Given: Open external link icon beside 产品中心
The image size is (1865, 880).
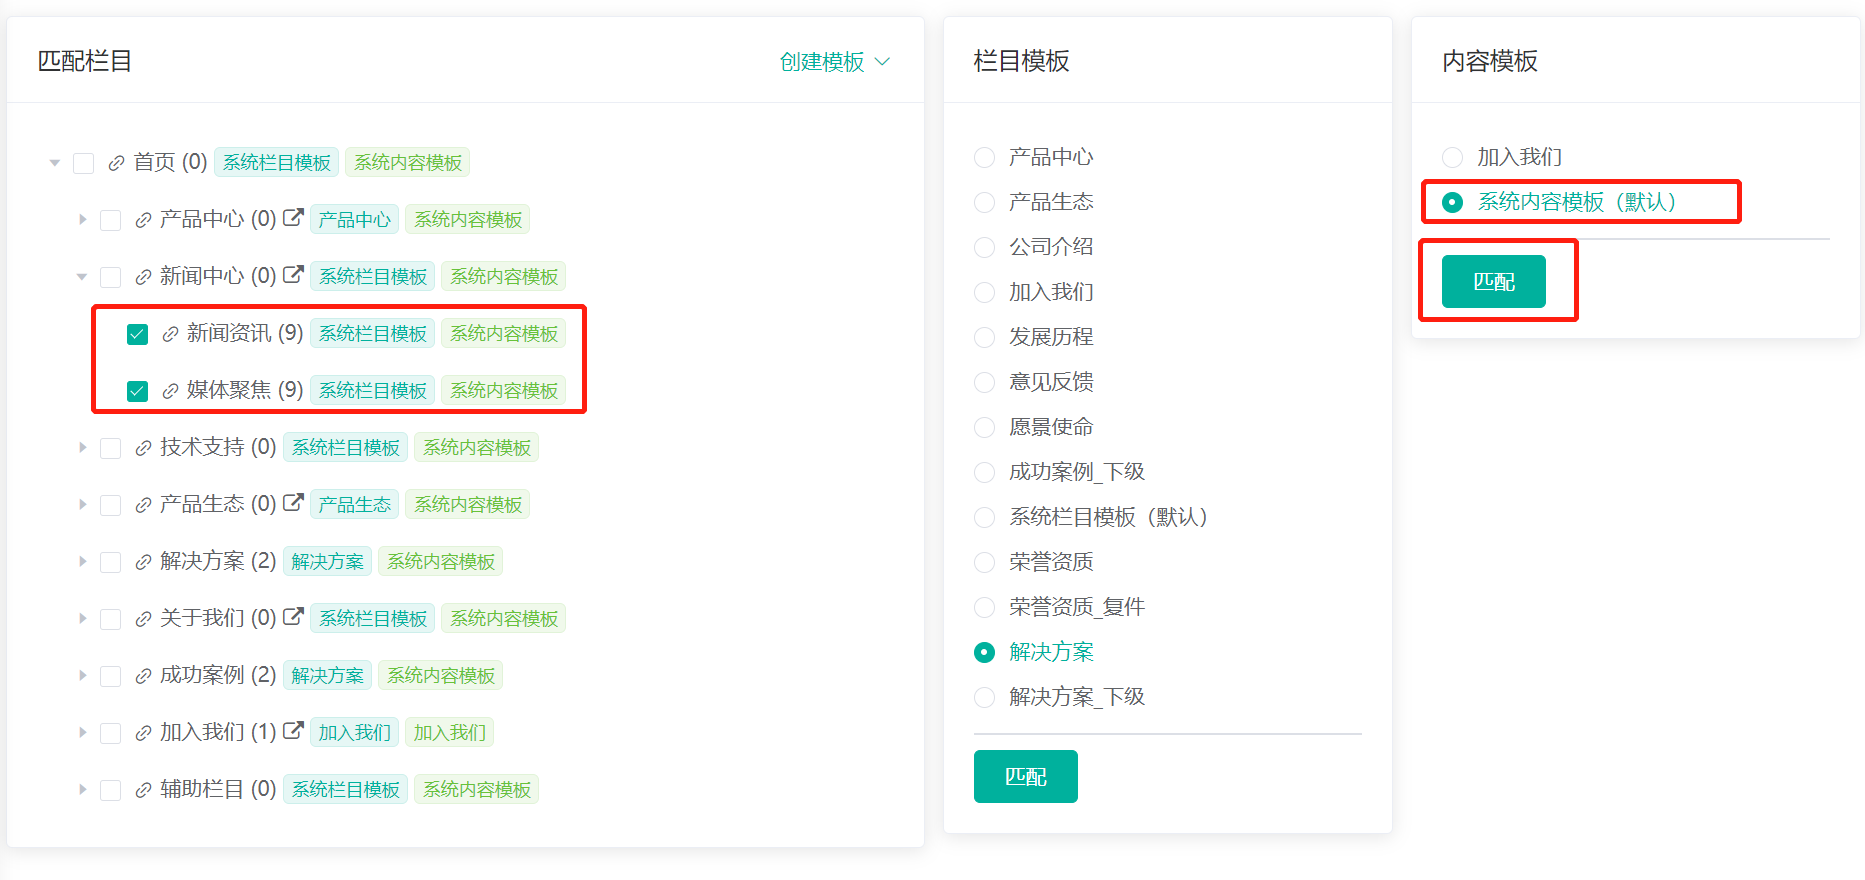Looking at the screenshot, I should pos(293,218).
